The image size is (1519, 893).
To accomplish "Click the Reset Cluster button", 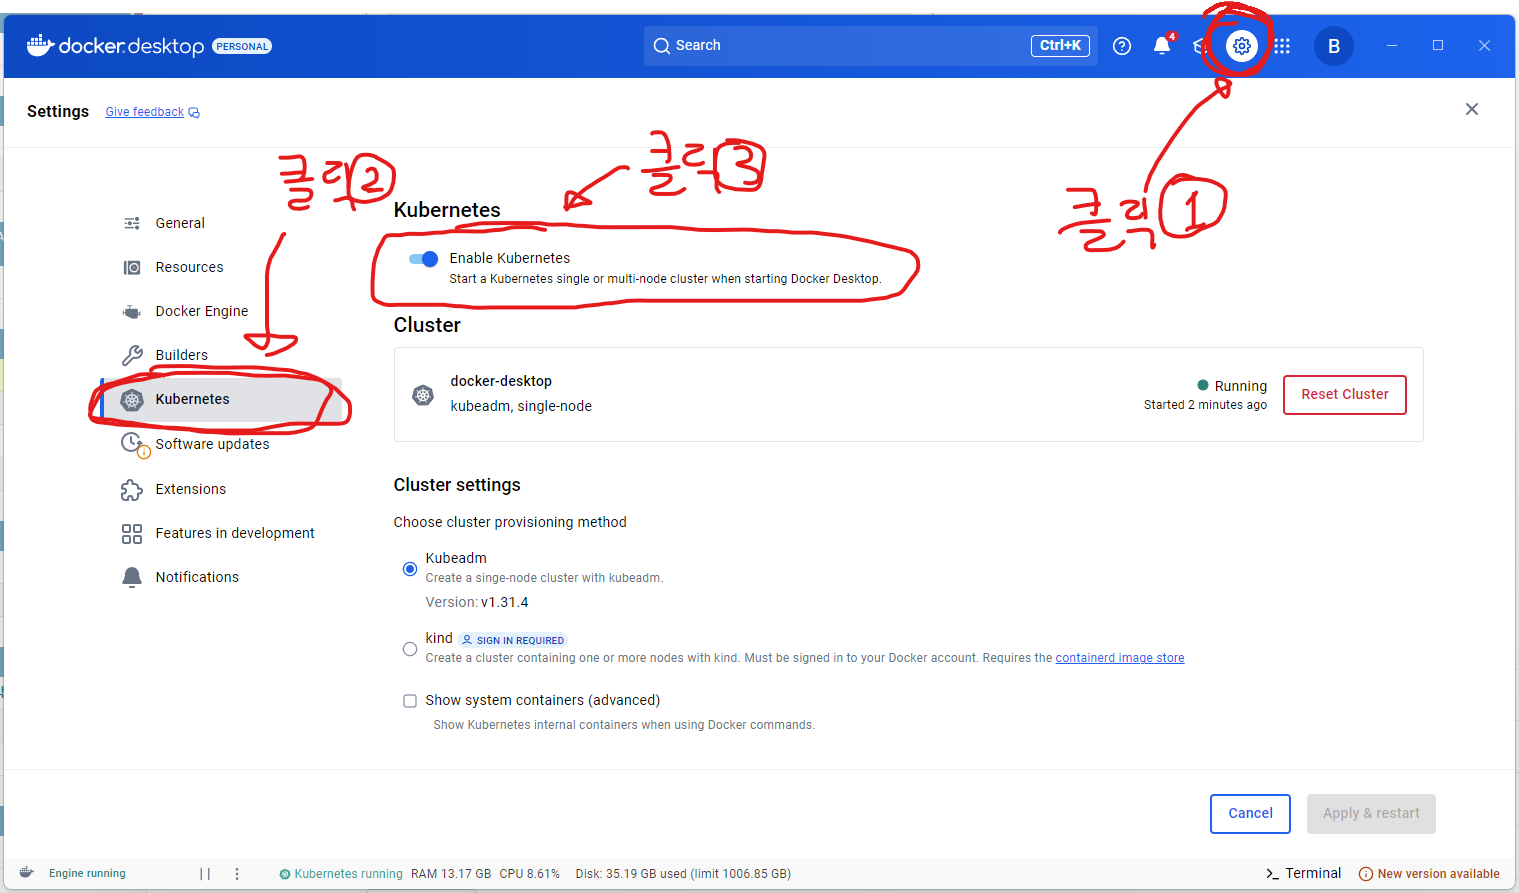I will 1345,395.
